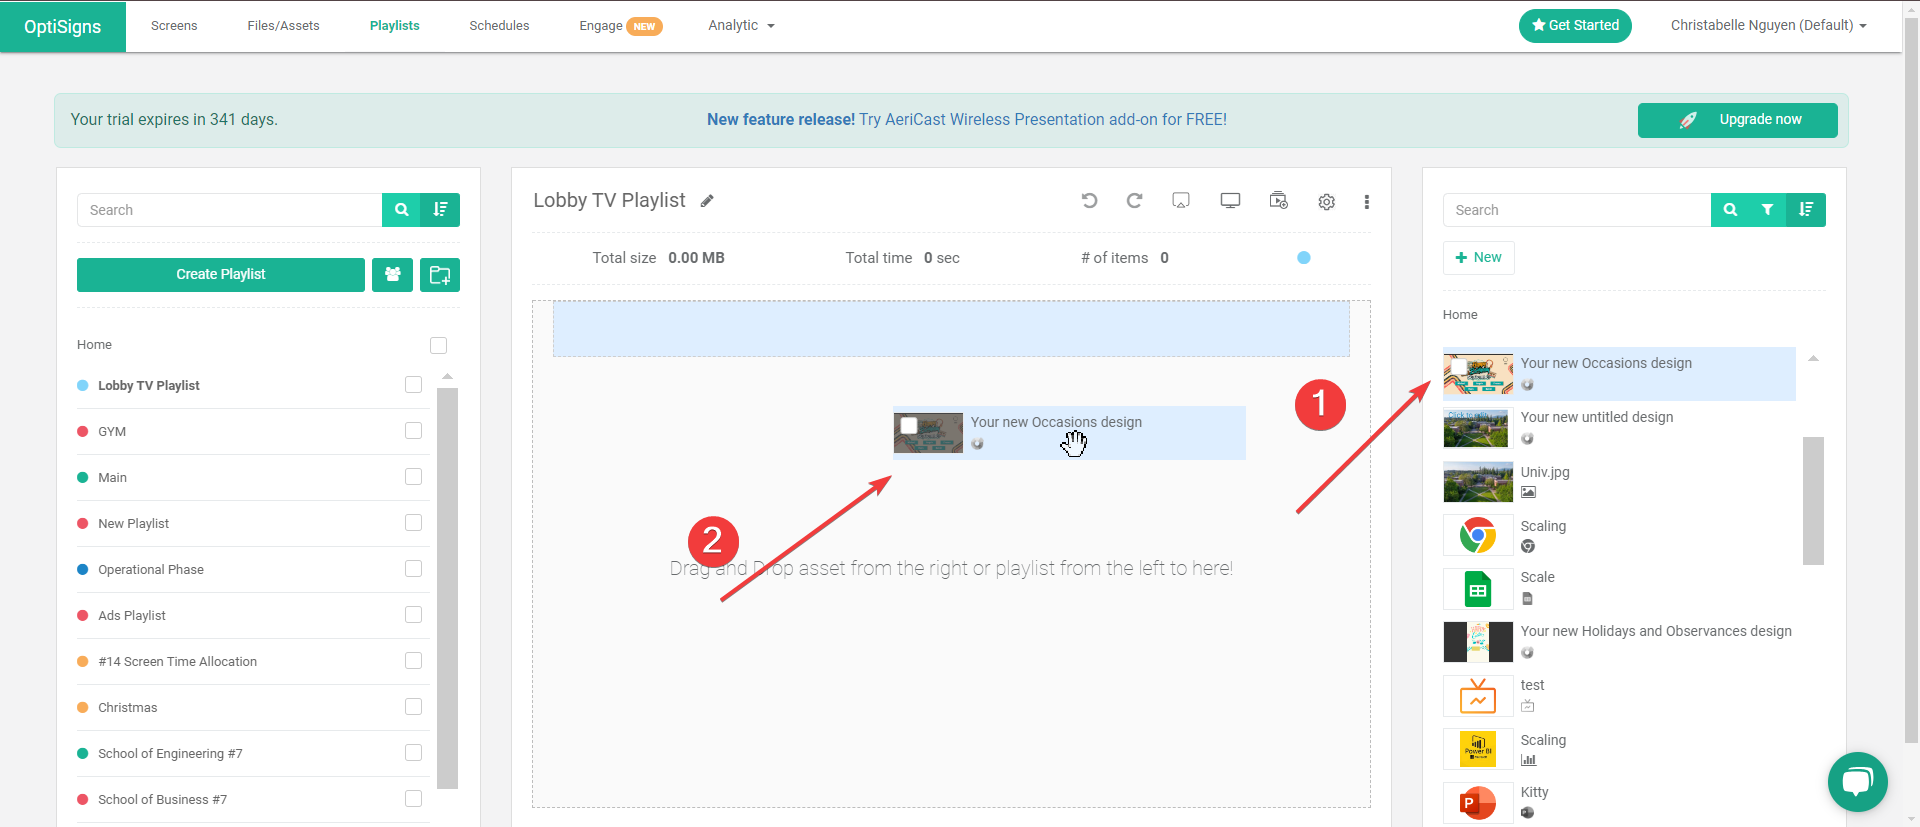Click the left playlist search field
The width and height of the screenshot is (1920, 827).
click(x=229, y=210)
